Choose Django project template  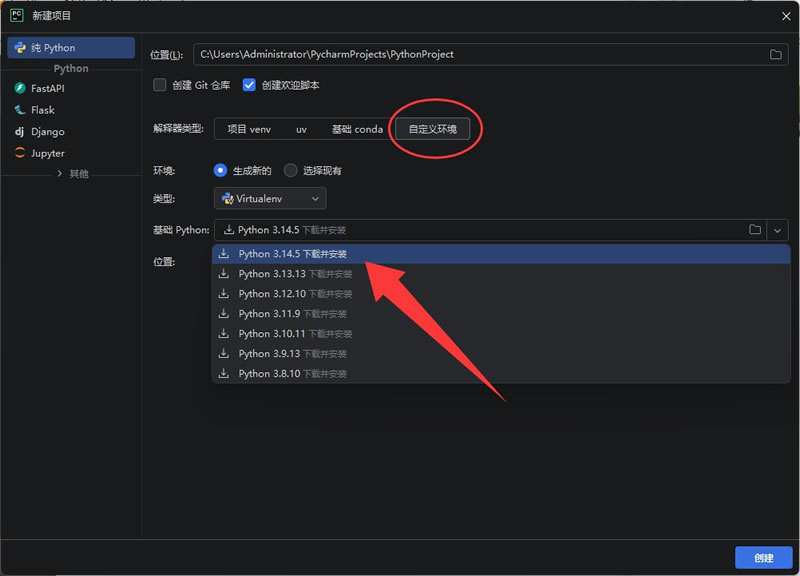click(47, 132)
